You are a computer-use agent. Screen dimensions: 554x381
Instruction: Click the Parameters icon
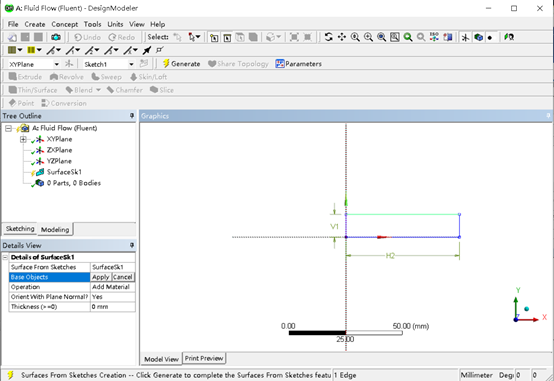(280, 64)
